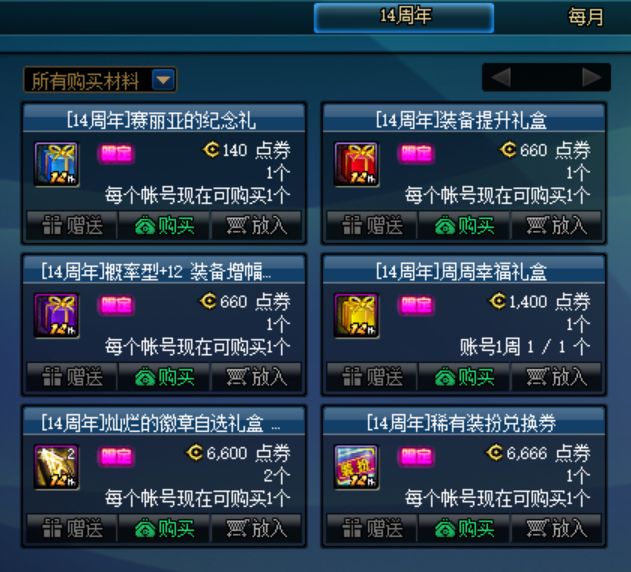Select the red gift box icon for 装备提升礼盒
The image size is (631, 572).
357,164
